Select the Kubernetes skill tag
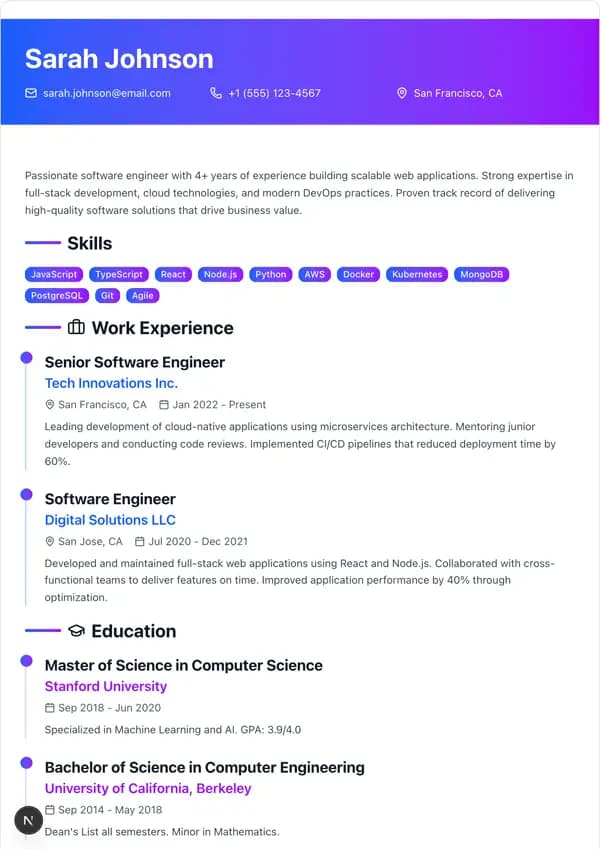Screen dimensions: 600x849 [x=417, y=275]
